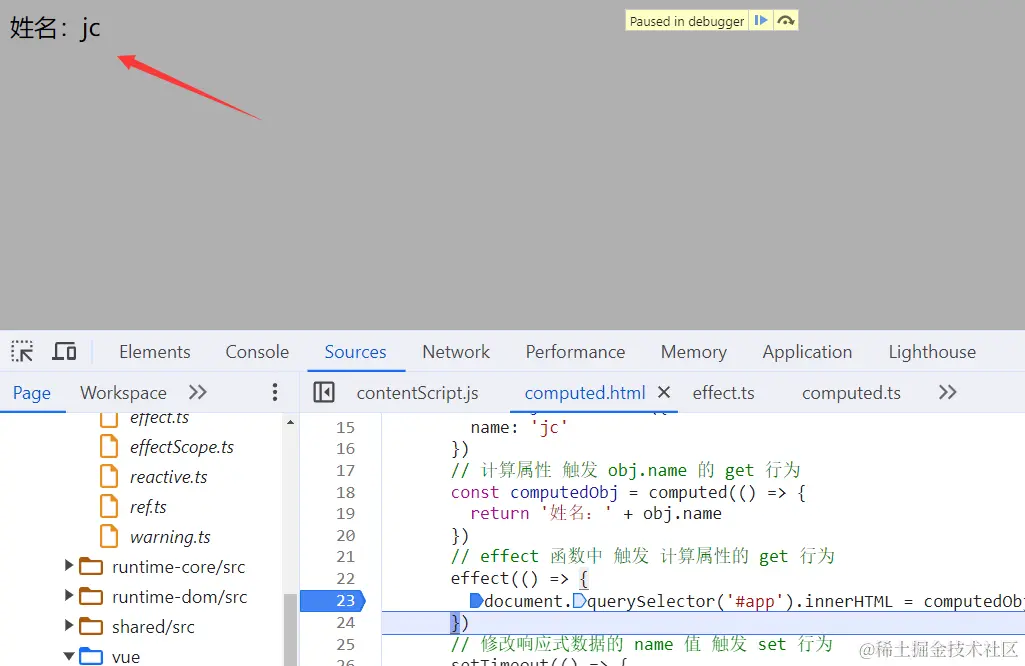The width and height of the screenshot is (1025, 666).
Task: Select the runtime-core/src folder icon
Action: click(91, 567)
